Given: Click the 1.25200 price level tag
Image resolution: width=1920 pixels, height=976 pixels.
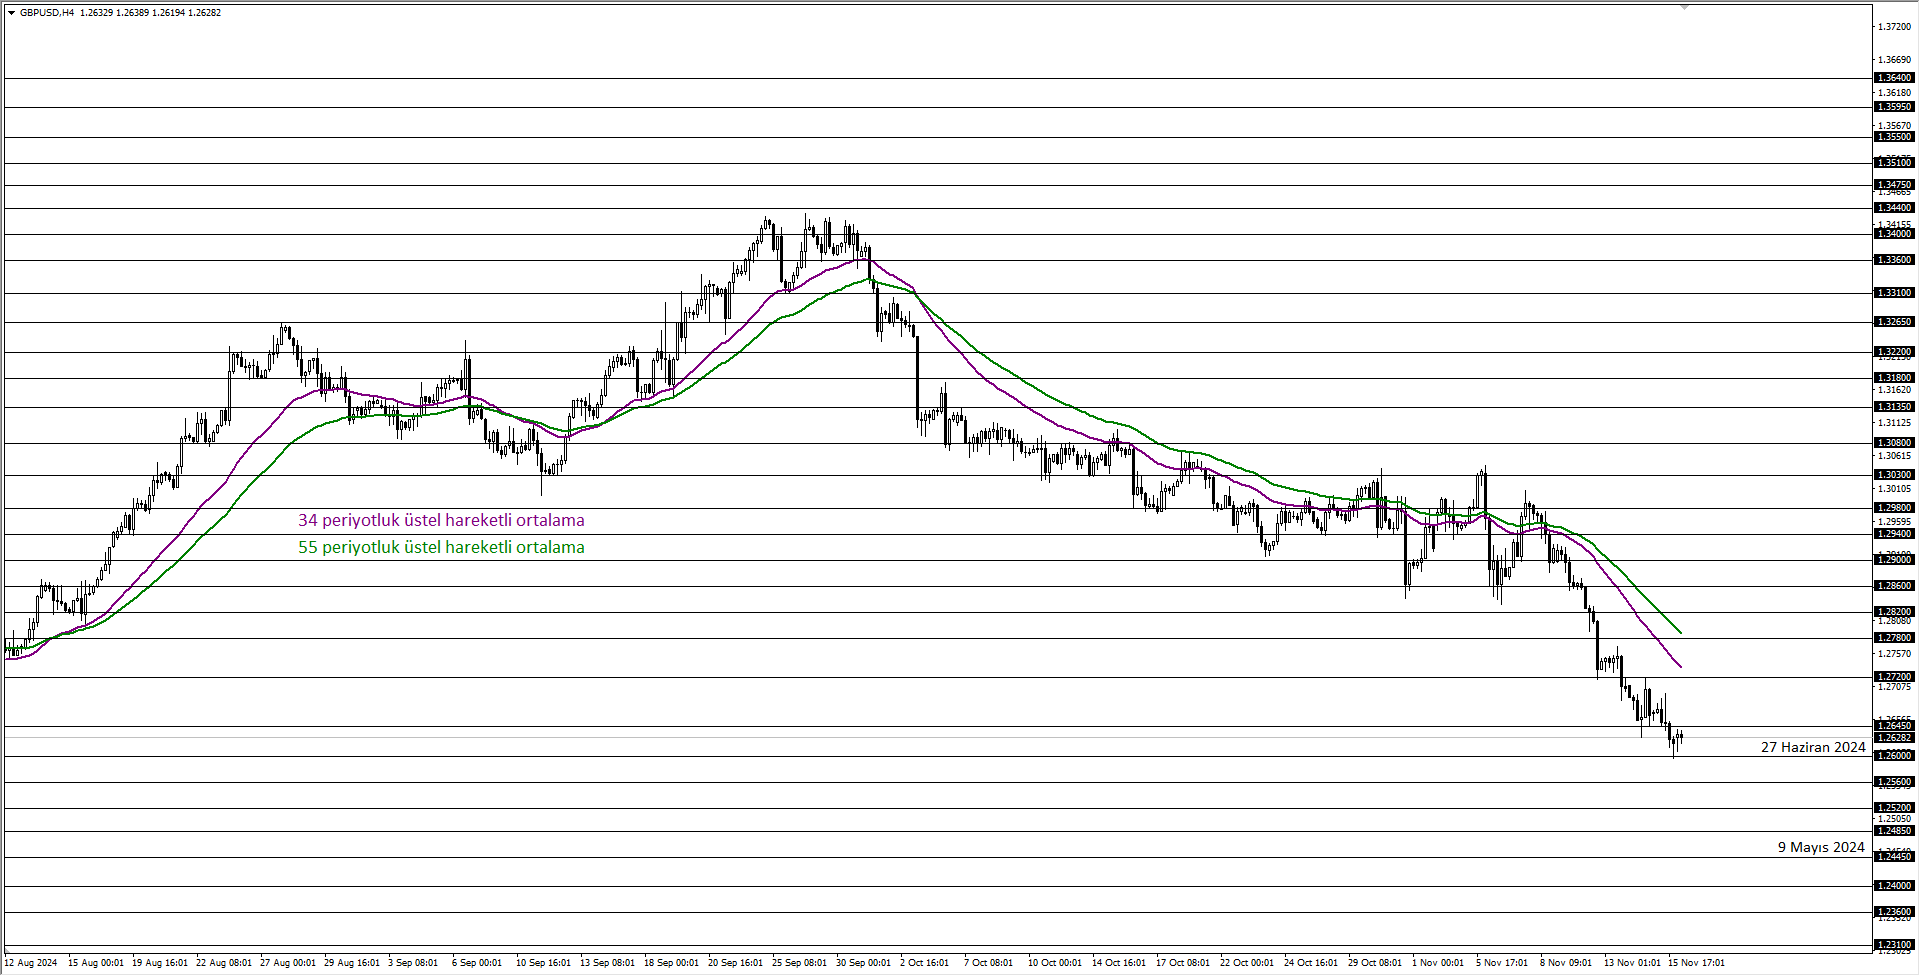Looking at the screenshot, I should click(1893, 808).
